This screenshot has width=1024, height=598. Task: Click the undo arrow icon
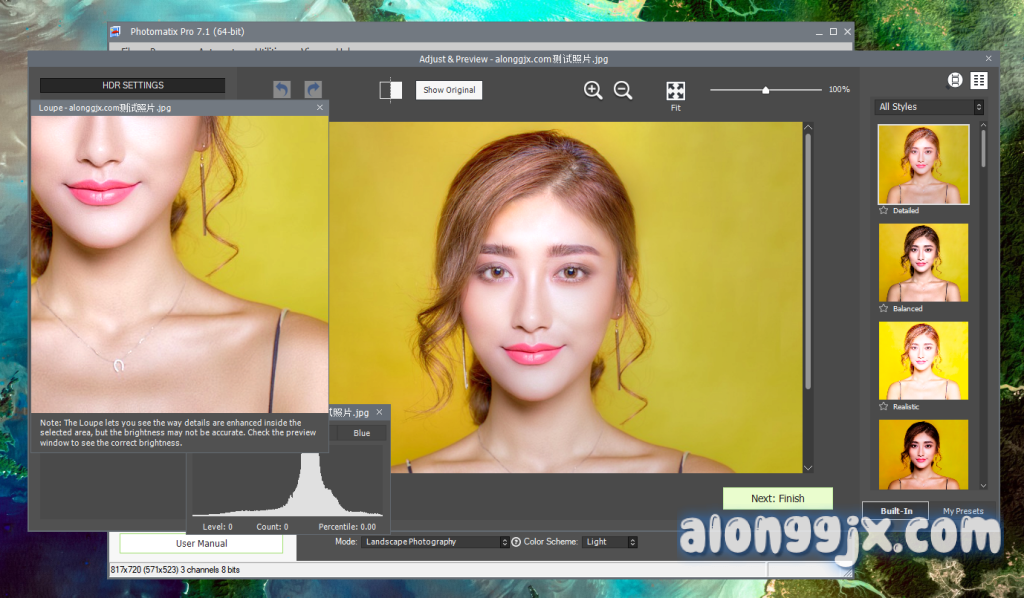282,90
